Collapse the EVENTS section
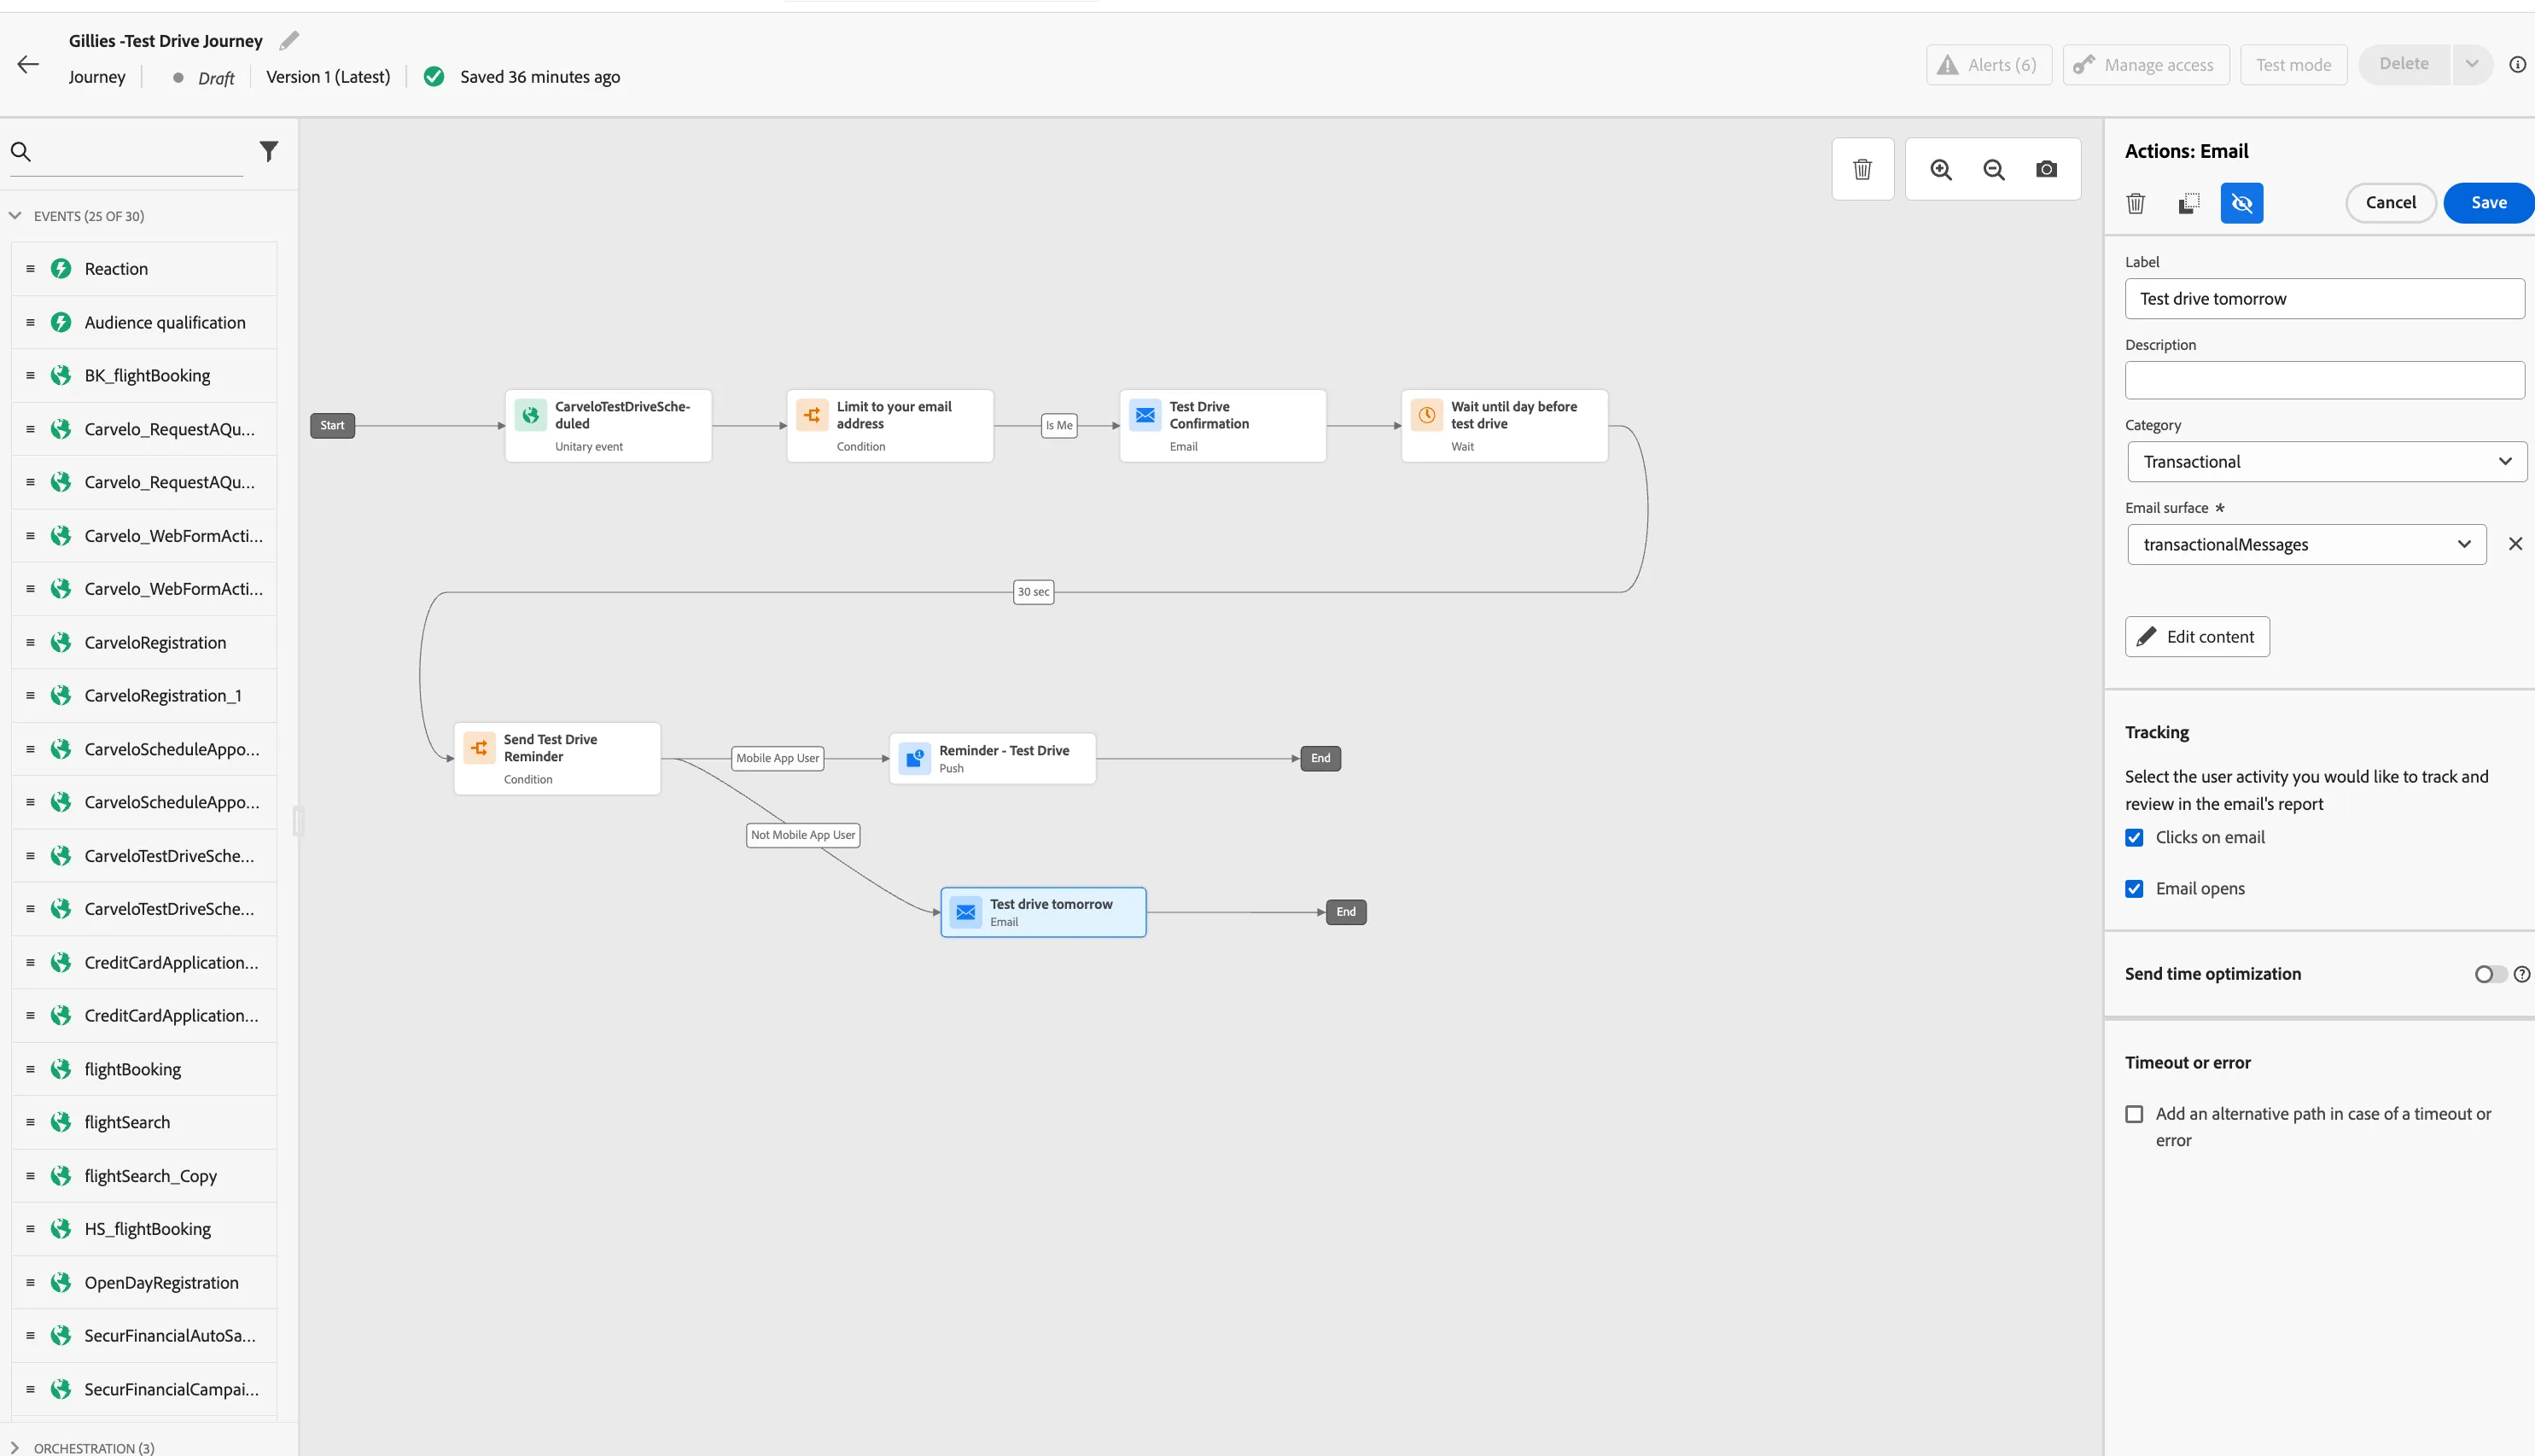 15,216
